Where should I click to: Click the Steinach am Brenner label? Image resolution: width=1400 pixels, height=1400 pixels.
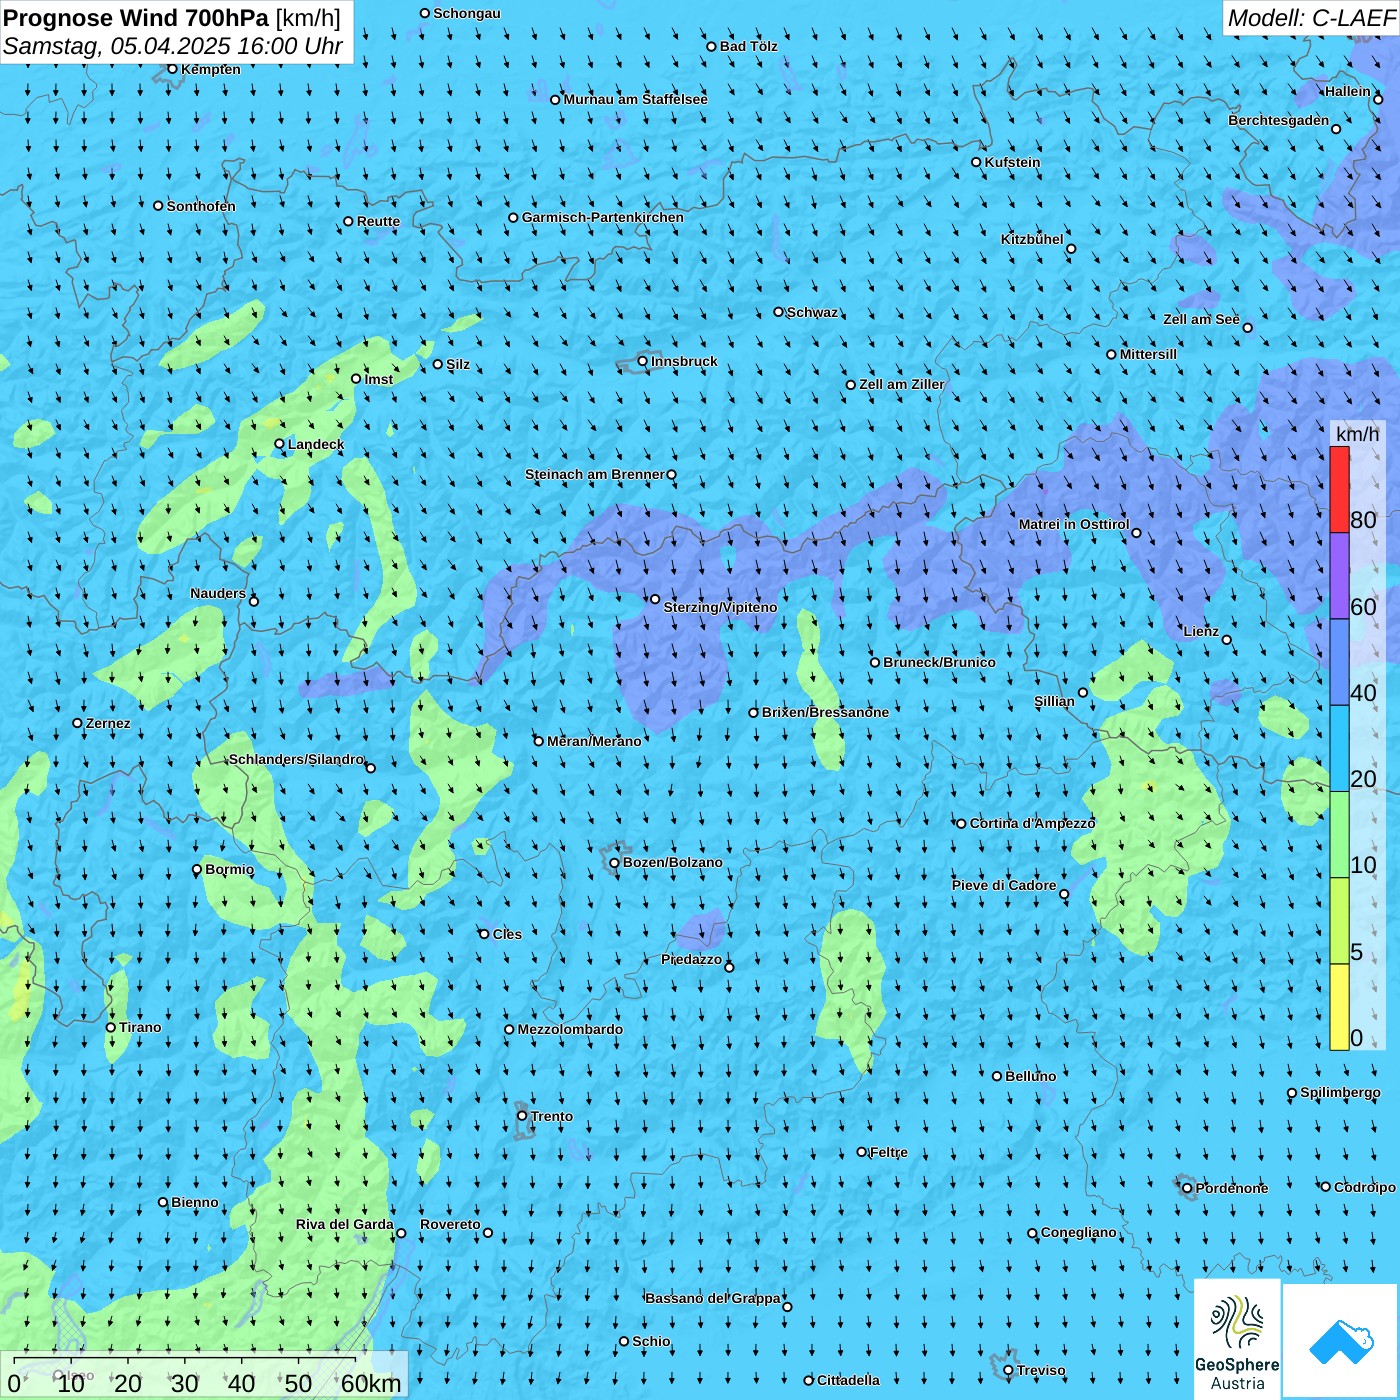click(x=595, y=474)
